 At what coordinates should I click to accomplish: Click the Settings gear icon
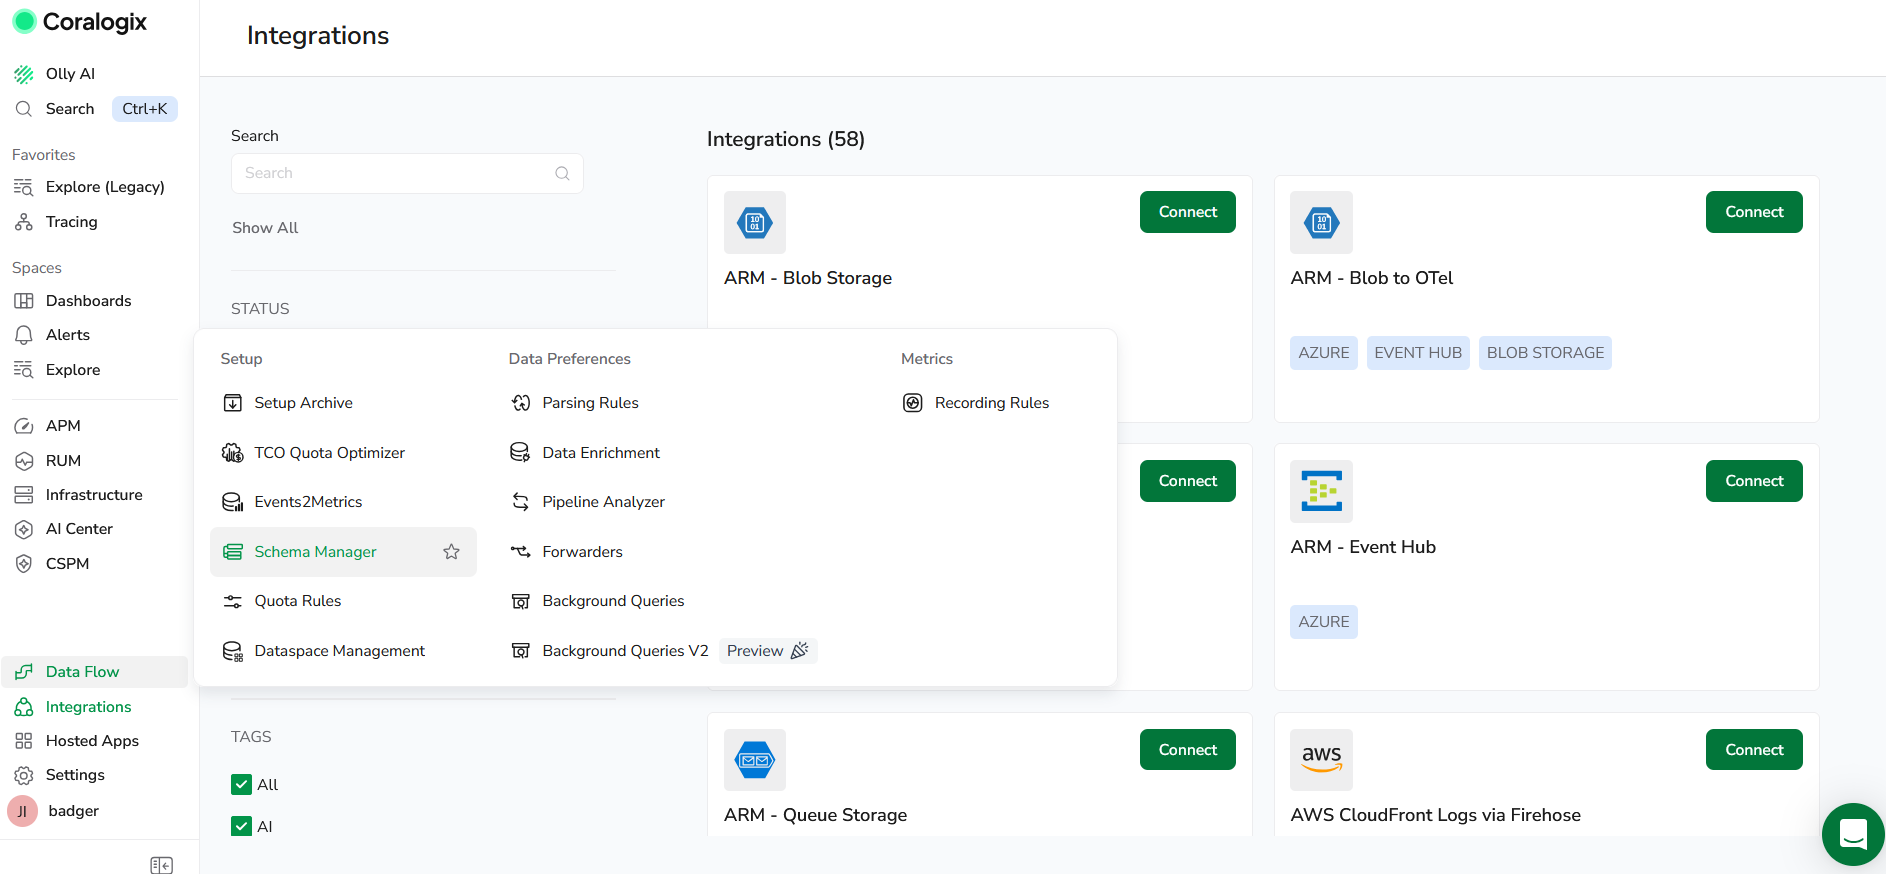24,775
